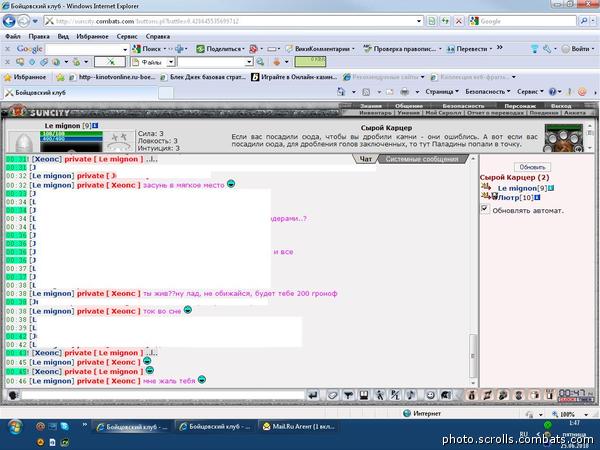The image size is (600, 450).
Task: Click the Stop loading X icon beside address bar
Action: 458,21
